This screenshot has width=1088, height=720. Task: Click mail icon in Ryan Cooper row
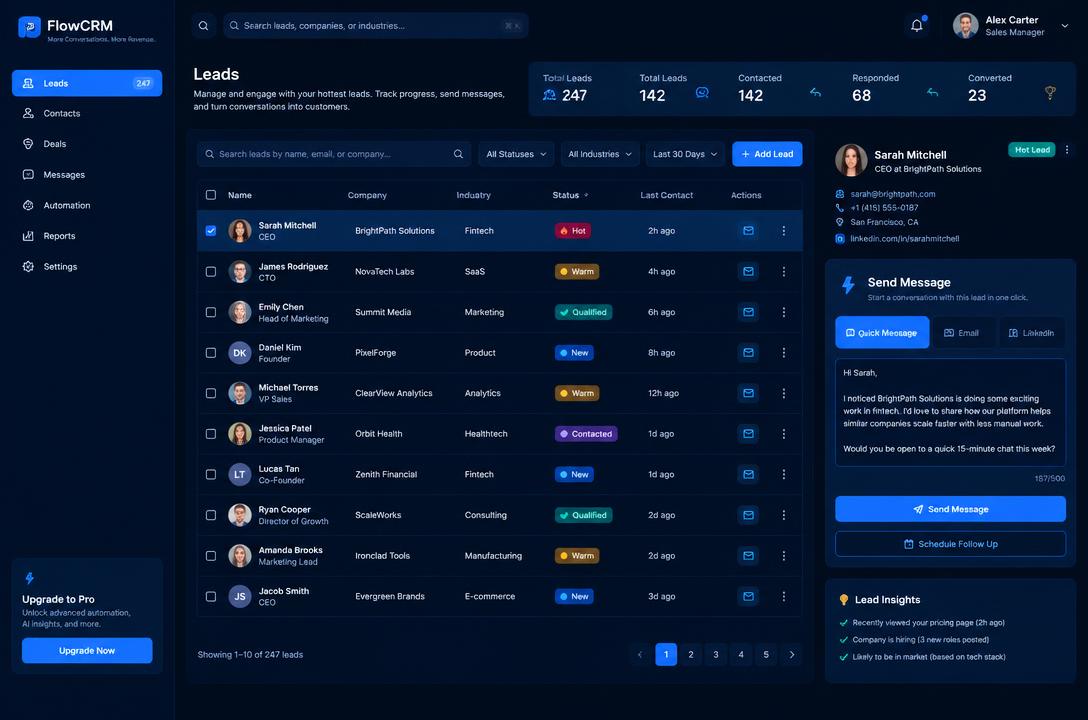tap(748, 515)
